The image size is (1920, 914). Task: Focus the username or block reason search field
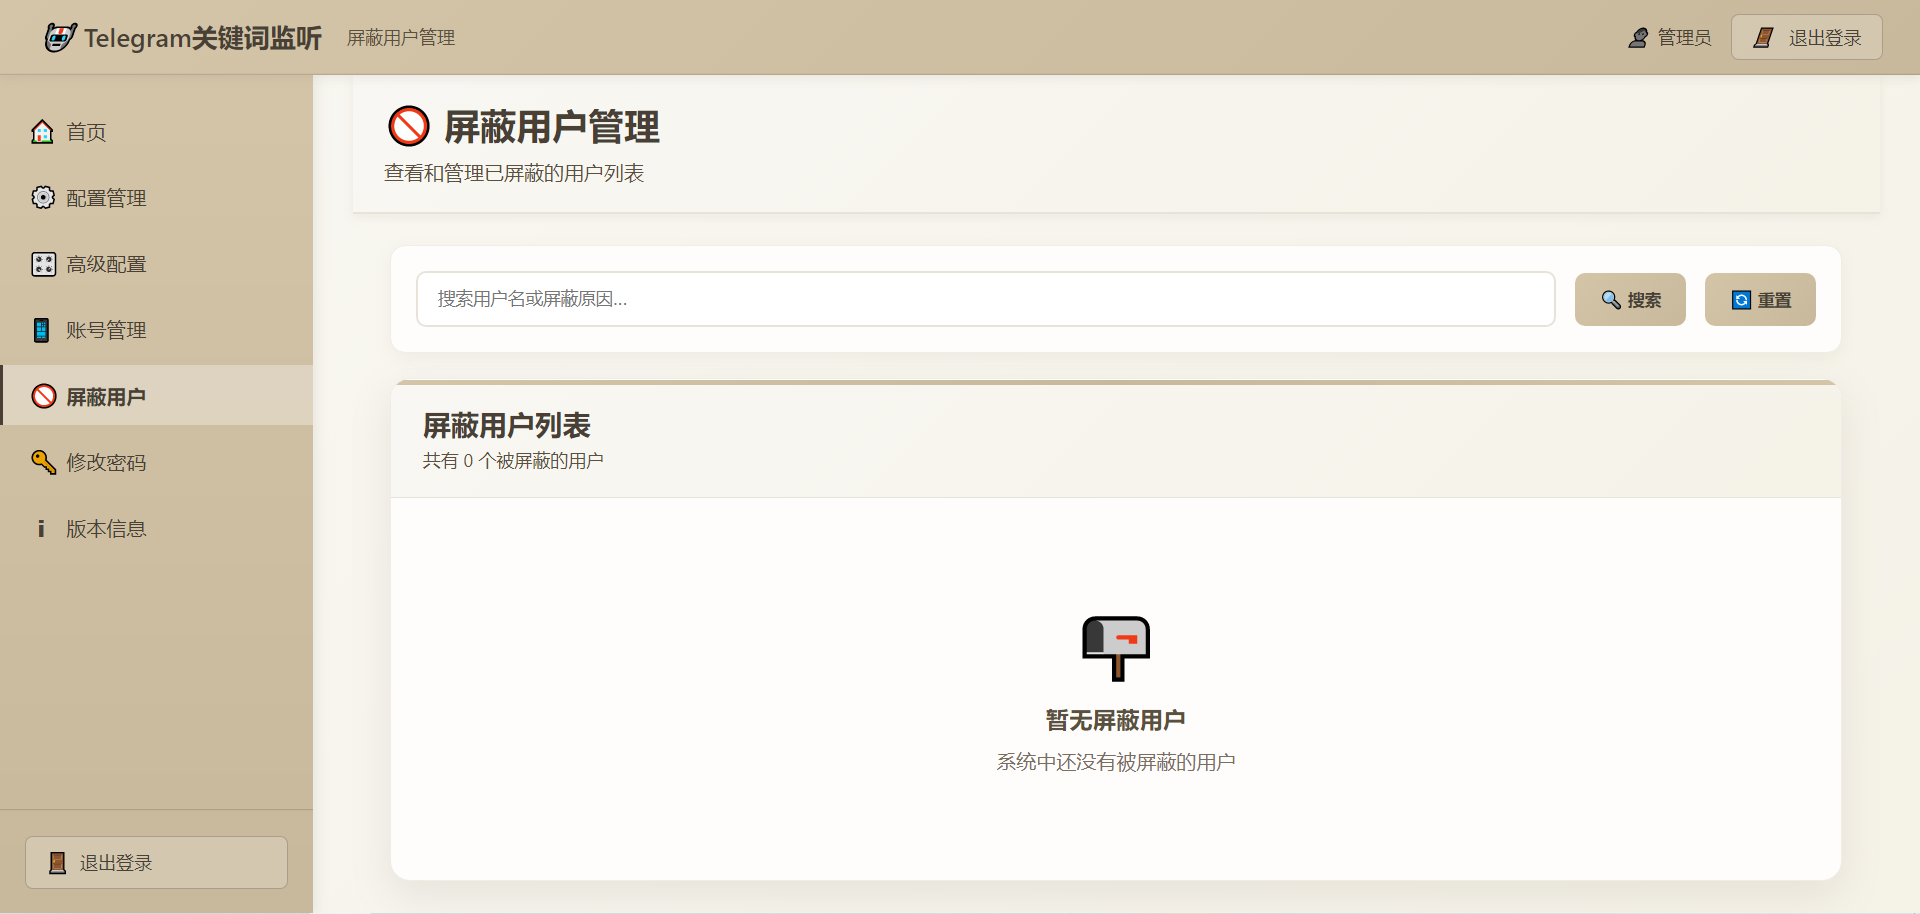click(985, 299)
